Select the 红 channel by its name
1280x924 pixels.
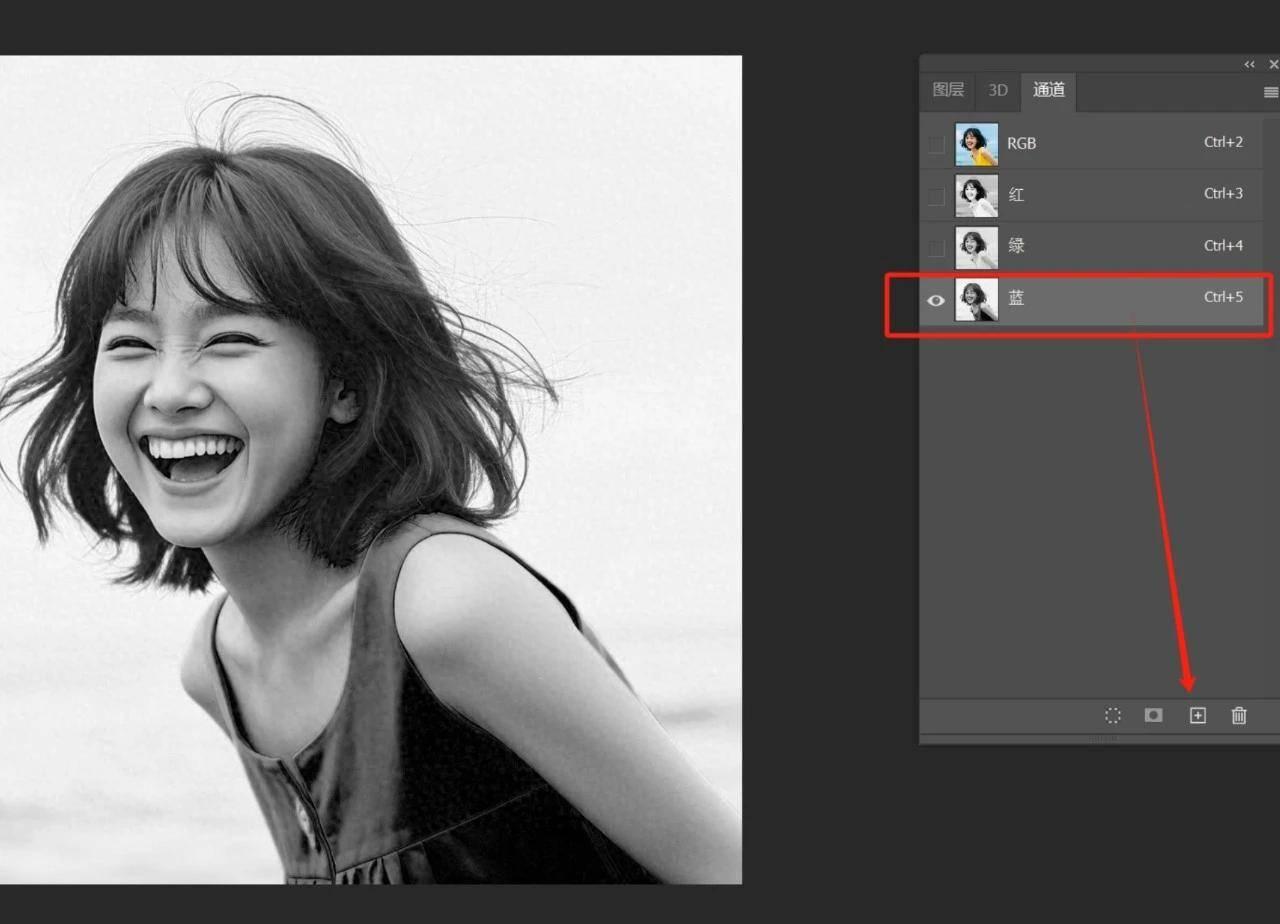(1016, 195)
